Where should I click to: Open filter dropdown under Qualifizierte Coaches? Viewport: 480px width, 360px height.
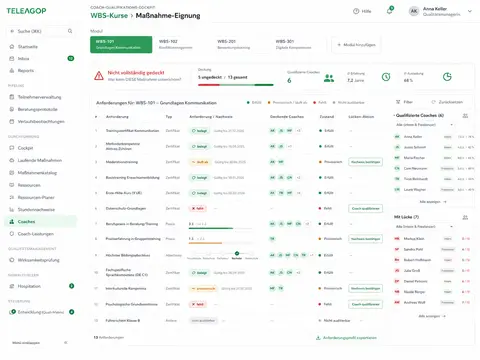[x=424, y=125]
